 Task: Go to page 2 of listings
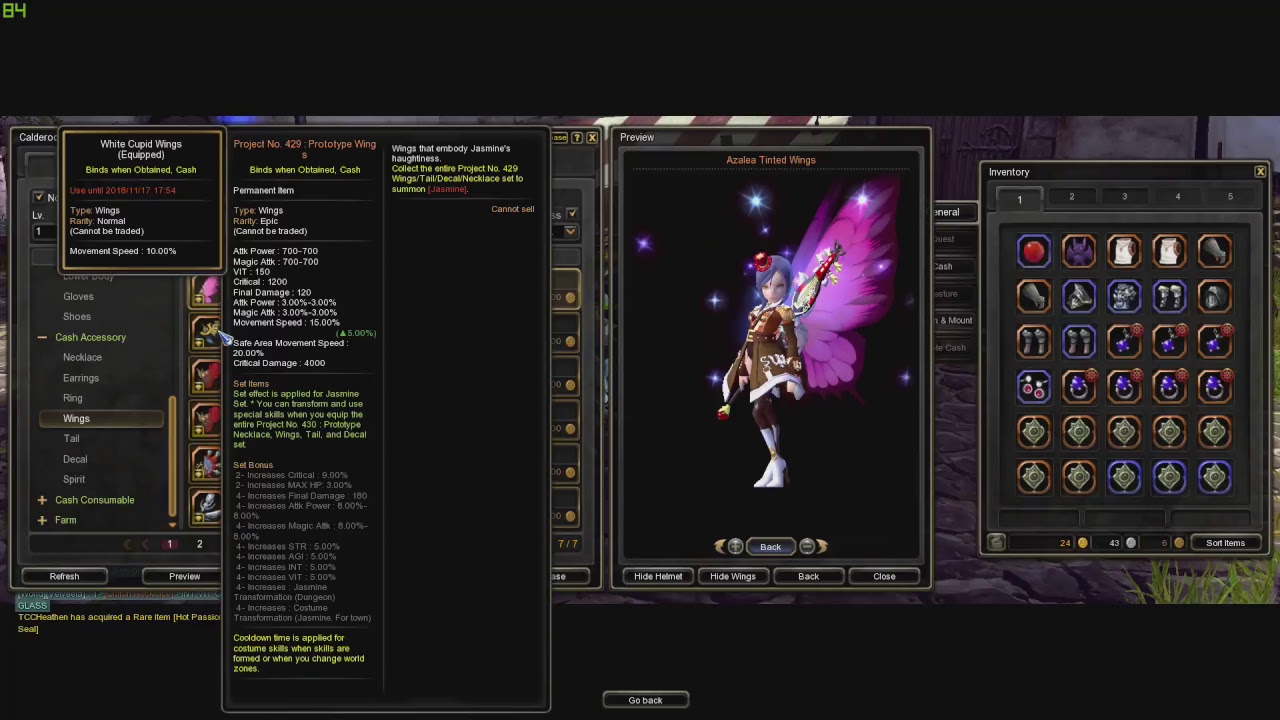199,544
